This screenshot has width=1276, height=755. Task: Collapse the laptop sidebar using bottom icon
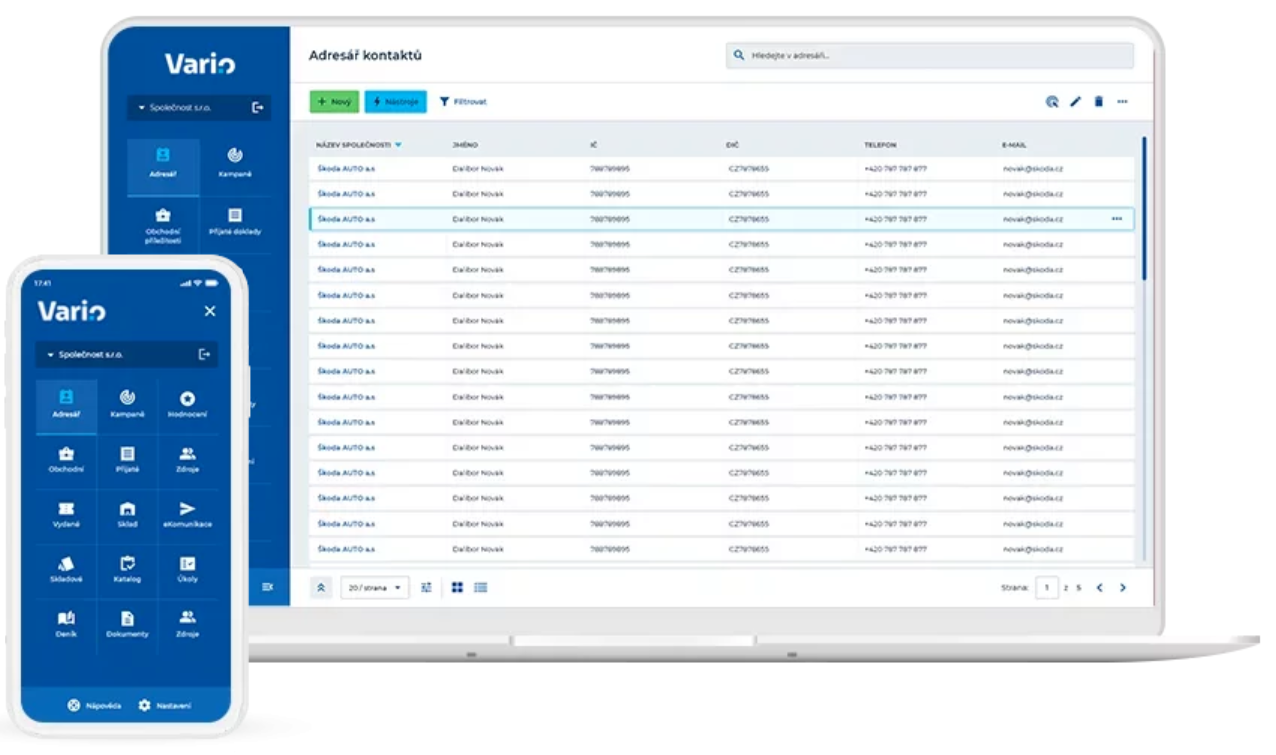click(267, 587)
